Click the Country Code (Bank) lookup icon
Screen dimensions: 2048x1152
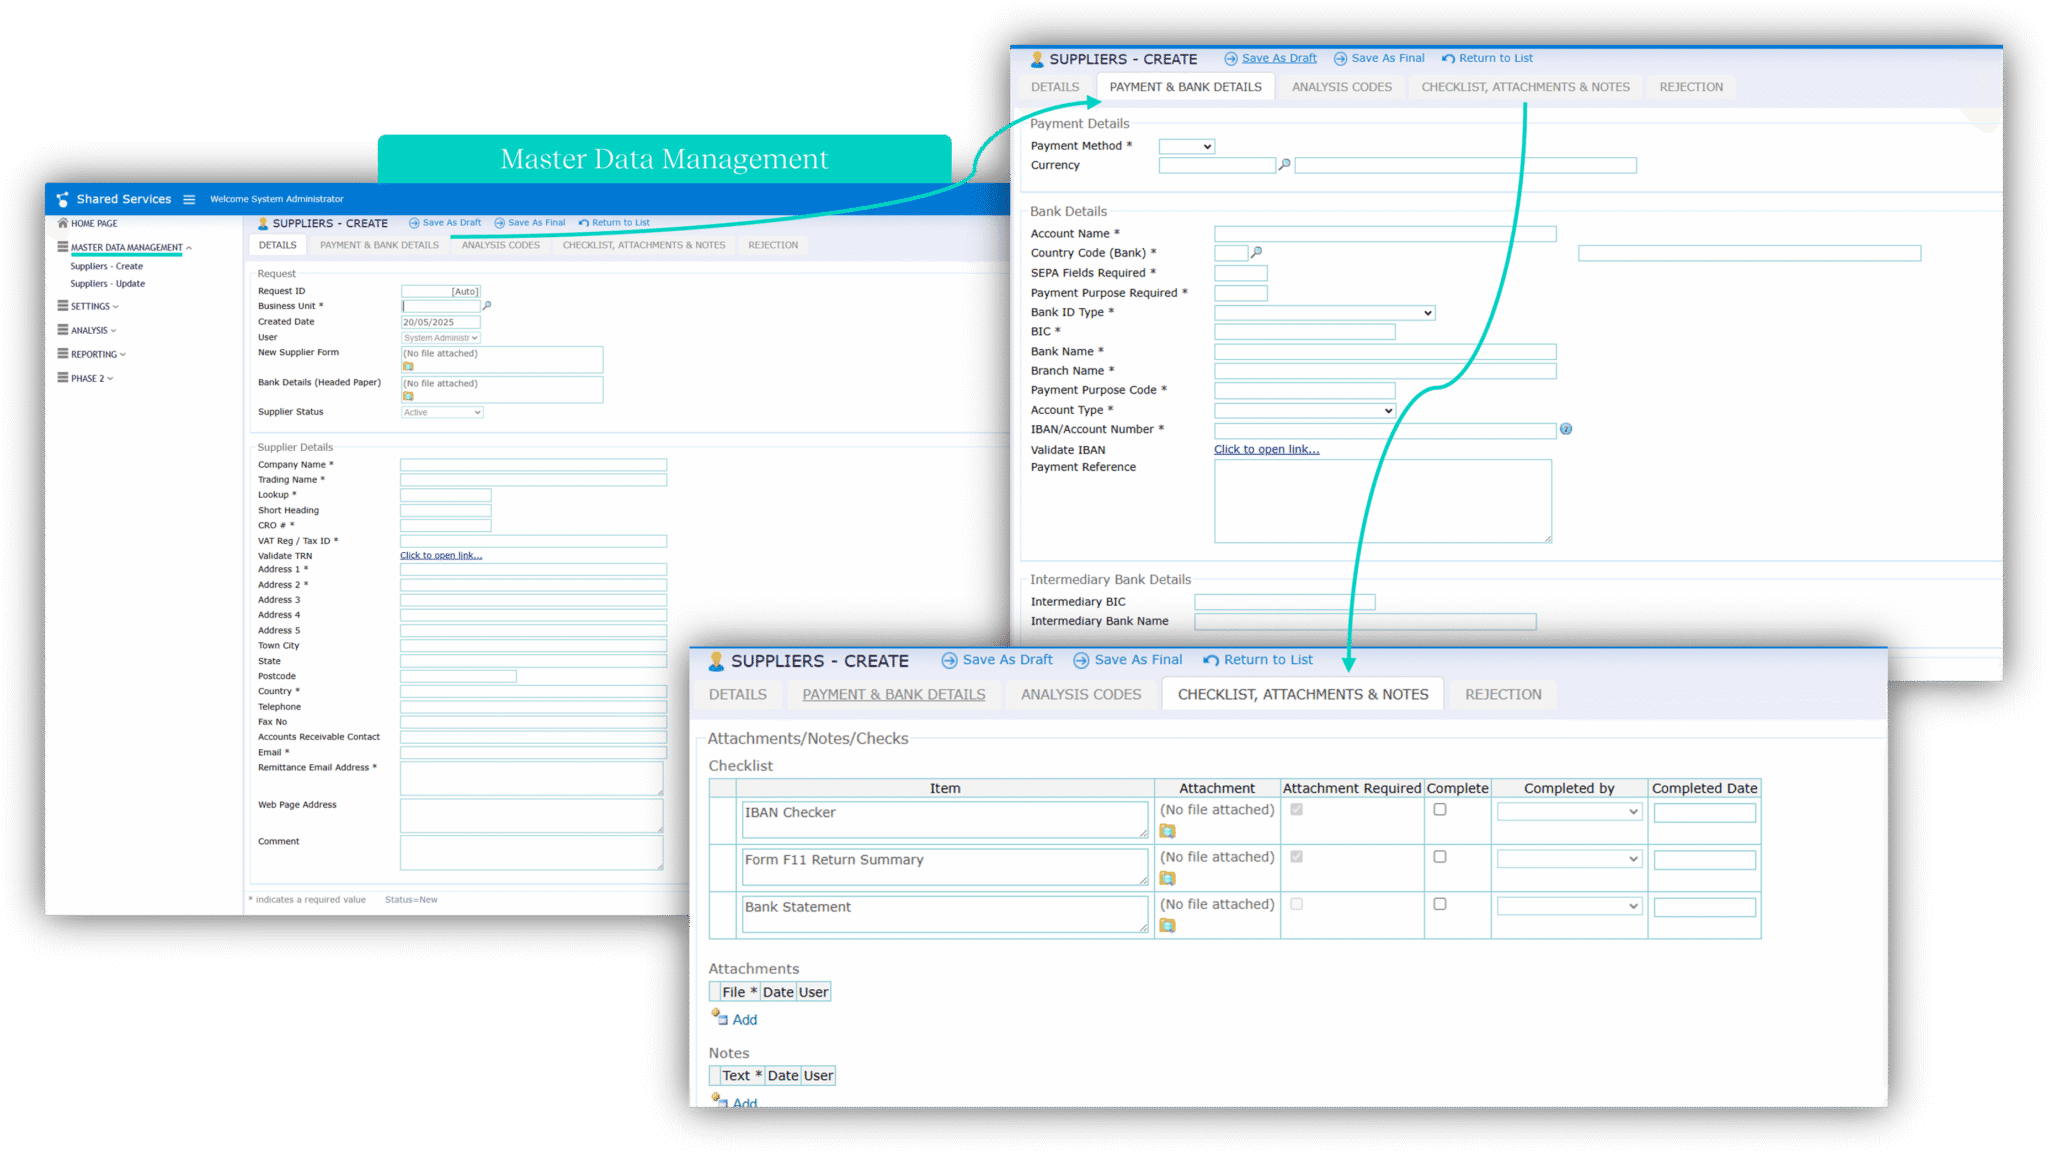coord(1257,253)
